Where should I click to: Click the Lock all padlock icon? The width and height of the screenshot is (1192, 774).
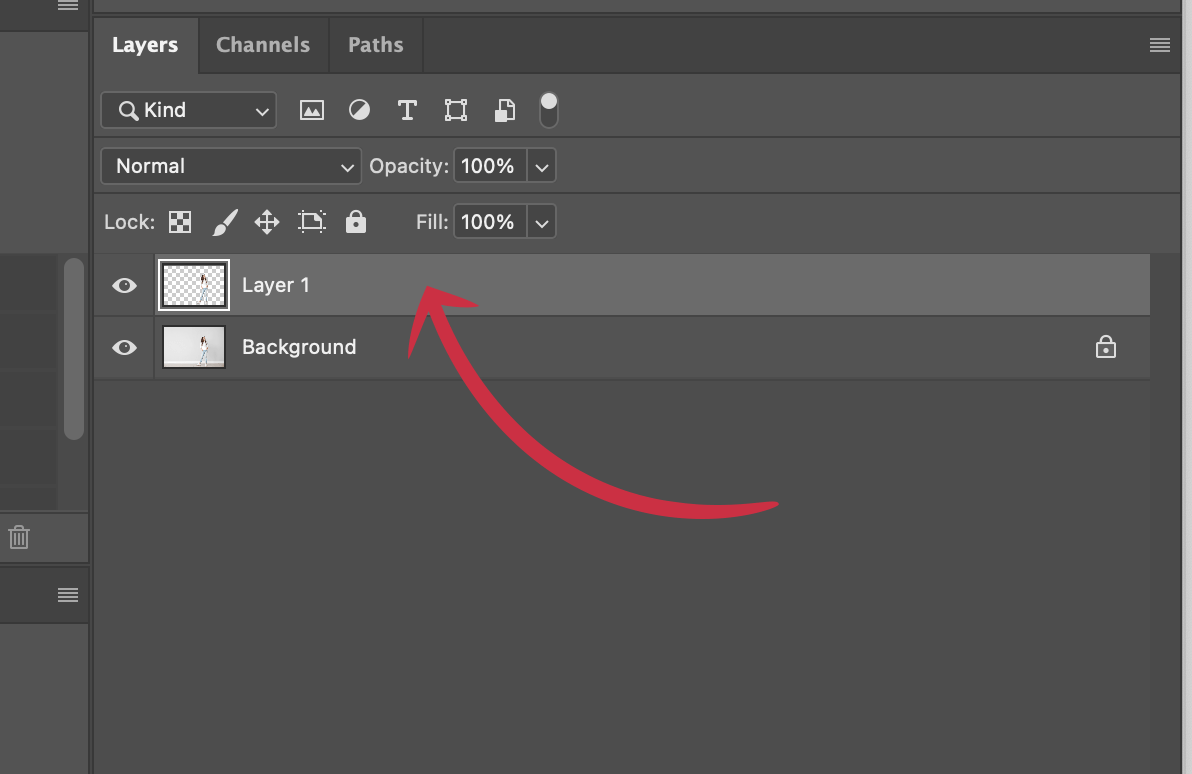pyautogui.click(x=356, y=222)
